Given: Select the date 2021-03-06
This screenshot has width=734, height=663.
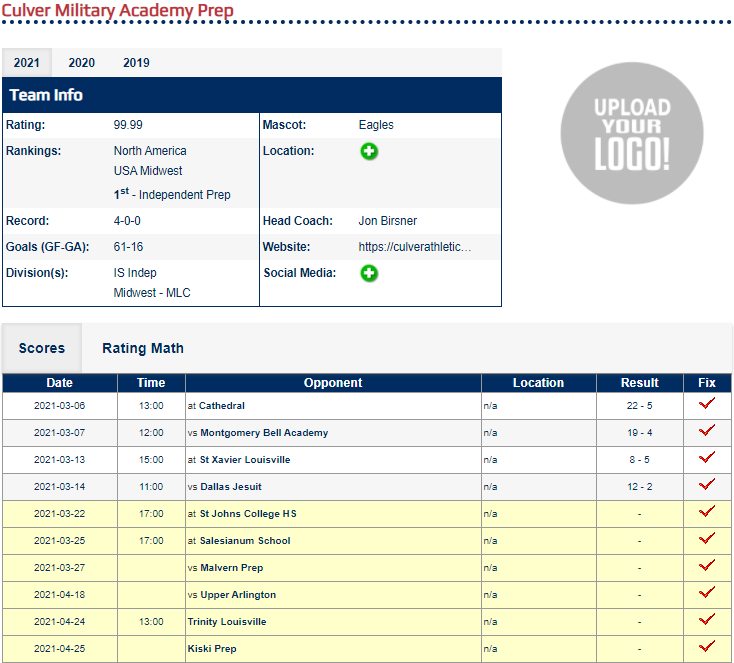Looking at the screenshot, I should [x=59, y=405].
